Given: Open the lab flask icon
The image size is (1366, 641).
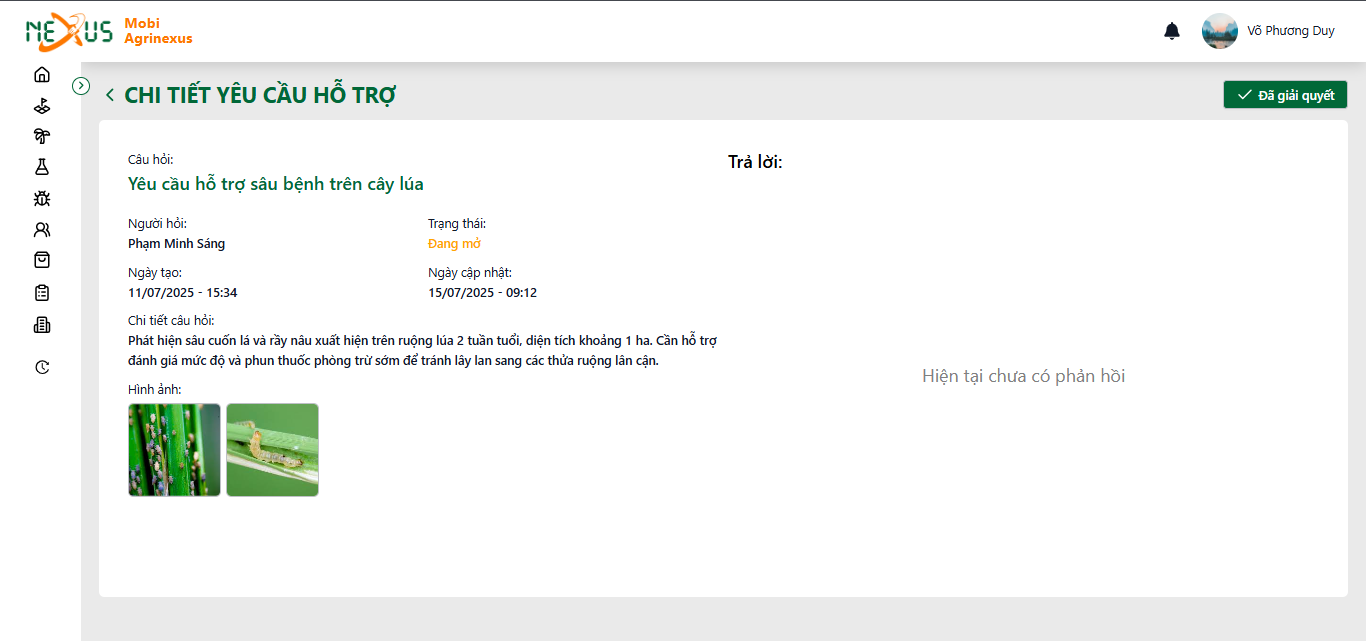Looking at the screenshot, I should (41, 167).
